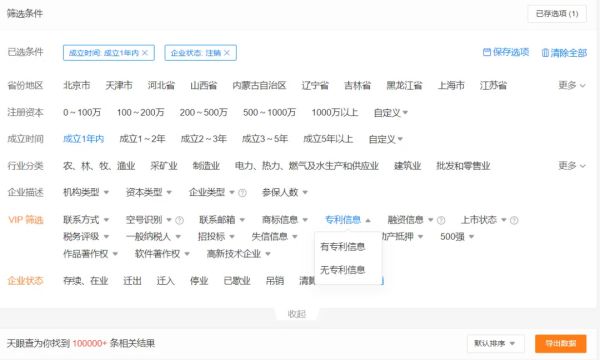The width and height of the screenshot is (600, 360).
Task: Open the 失信信息 dropdown
Action: [x=274, y=237]
